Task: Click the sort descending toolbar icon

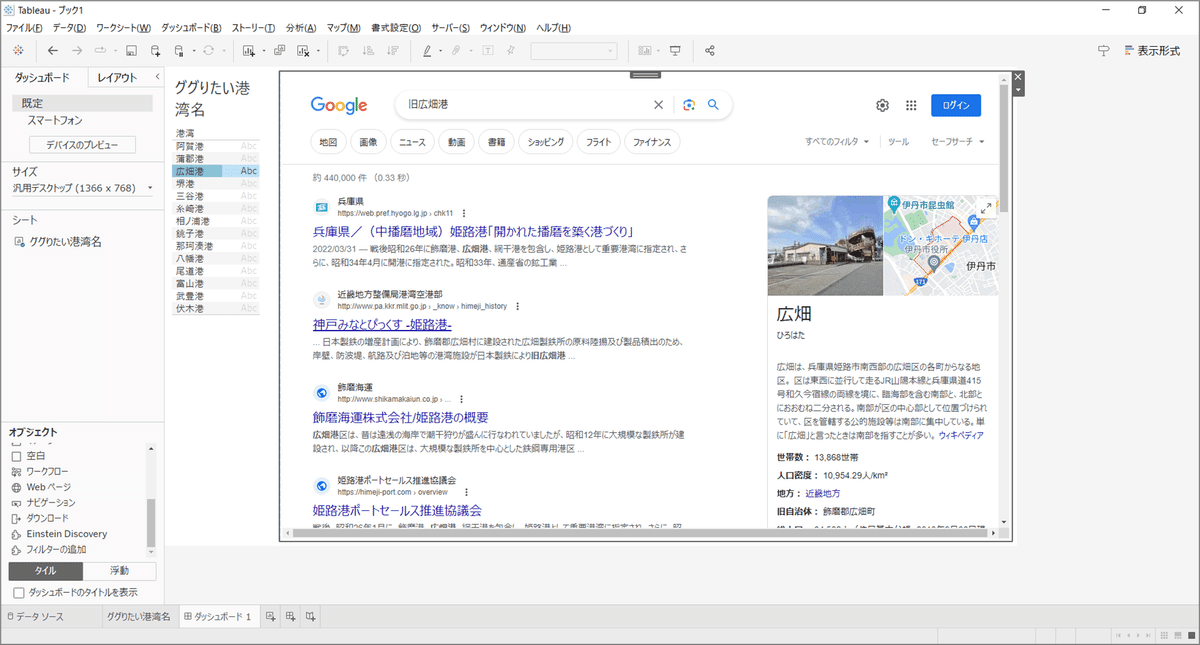Action: point(392,50)
